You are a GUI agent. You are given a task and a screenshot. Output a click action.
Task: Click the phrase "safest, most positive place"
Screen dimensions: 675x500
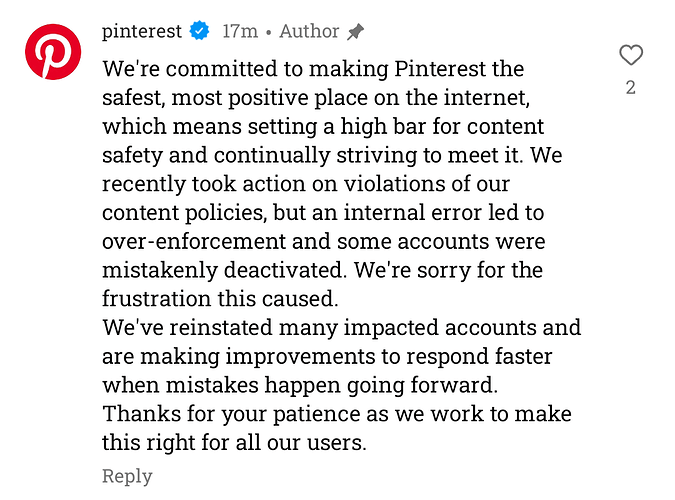(x=235, y=98)
